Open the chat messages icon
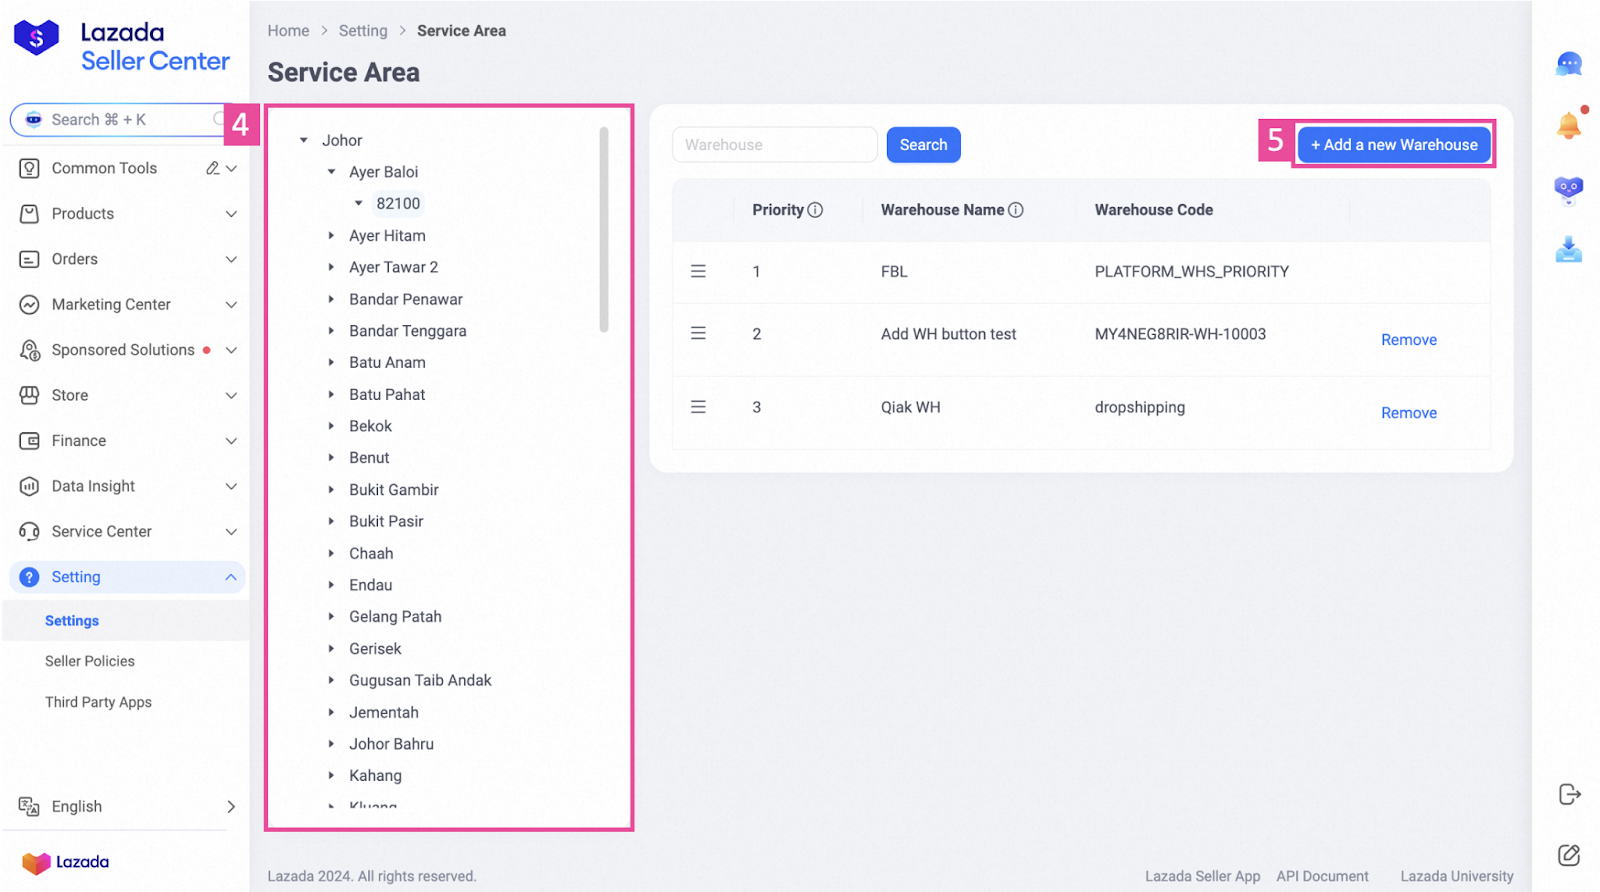This screenshot has width=1600, height=892. 1568,65
